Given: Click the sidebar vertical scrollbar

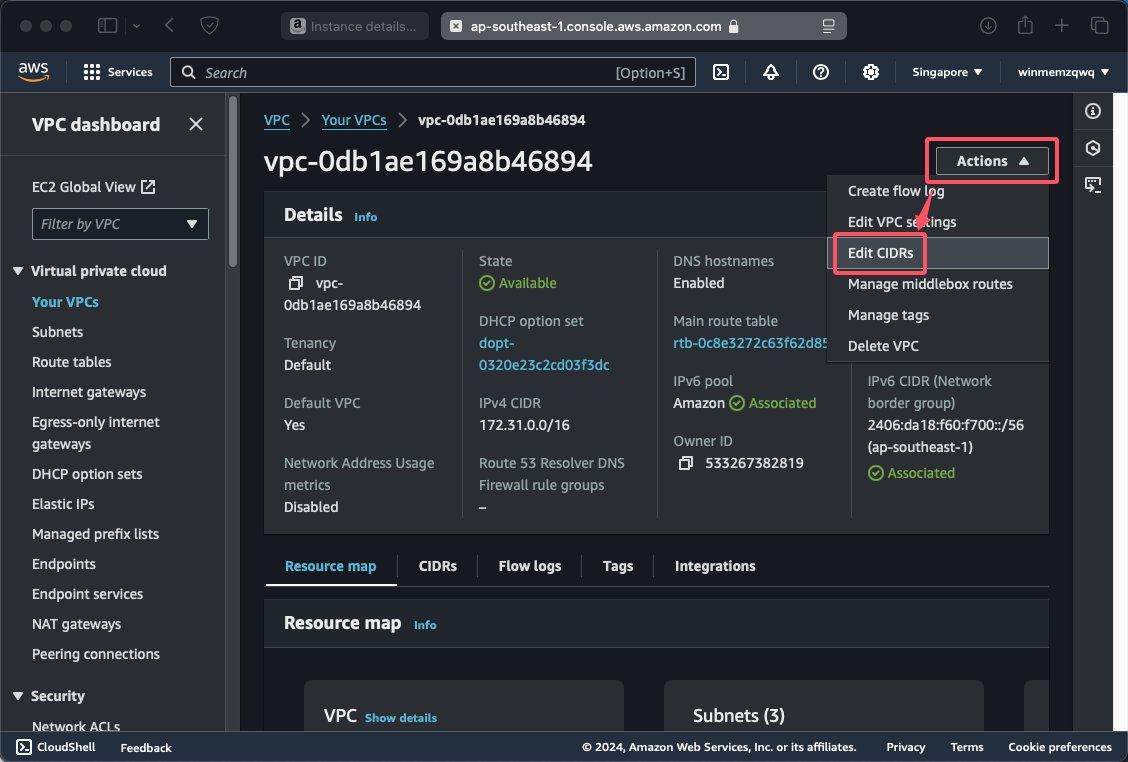Looking at the screenshot, I should click(232, 183).
